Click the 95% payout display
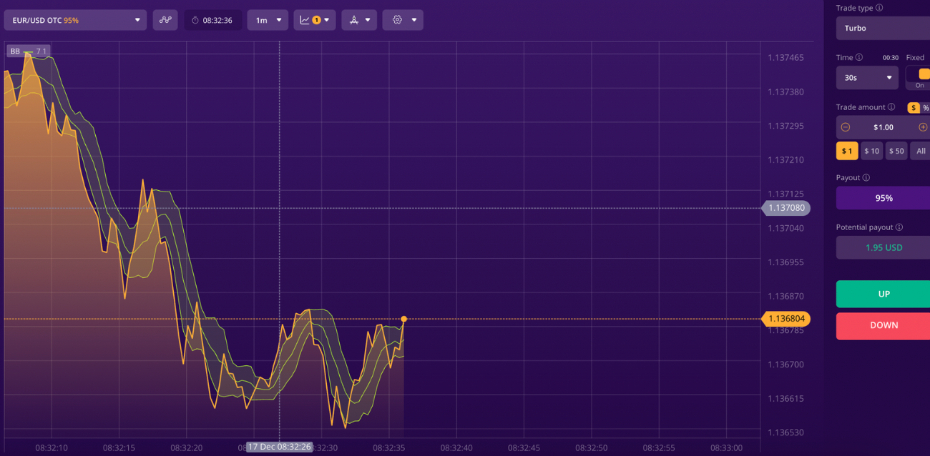 tap(883, 198)
